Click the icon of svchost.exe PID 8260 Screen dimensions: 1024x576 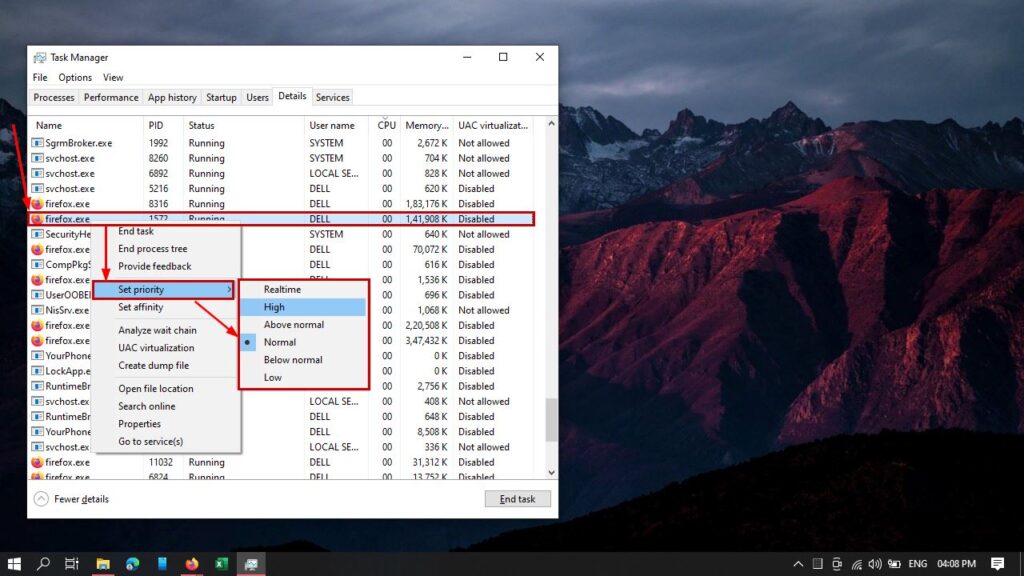(x=37, y=158)
